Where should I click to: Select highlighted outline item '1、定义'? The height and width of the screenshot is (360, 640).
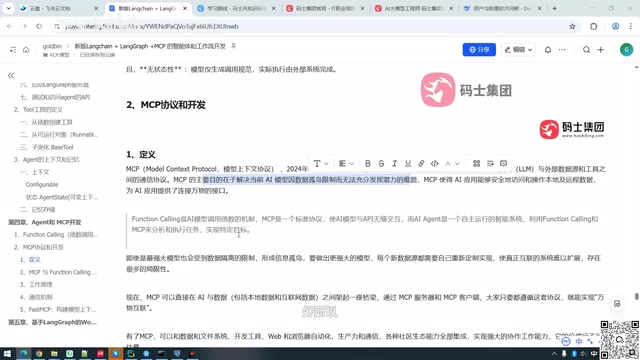pos(30,260)
